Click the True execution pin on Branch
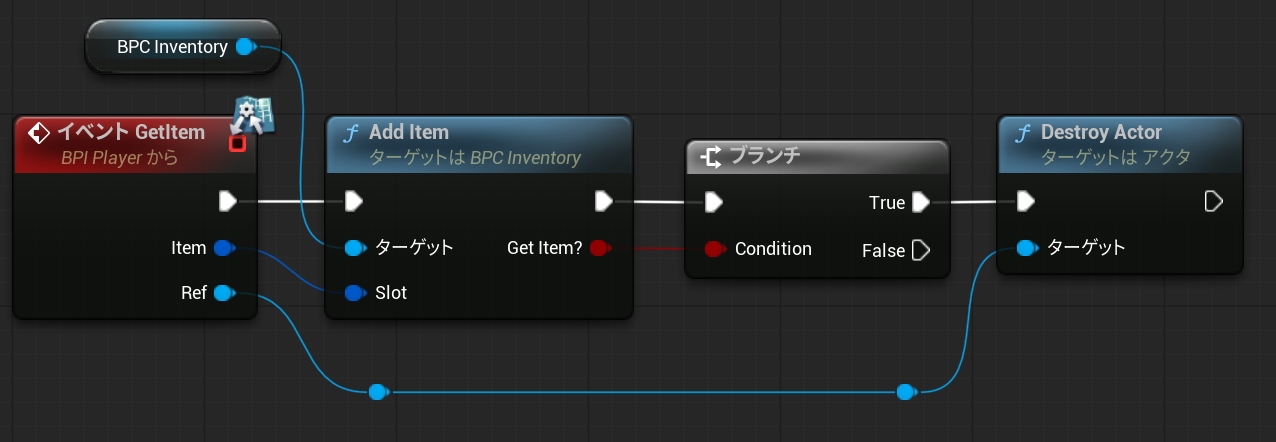Screen dimensions: 1276x442 coord(920,203)
